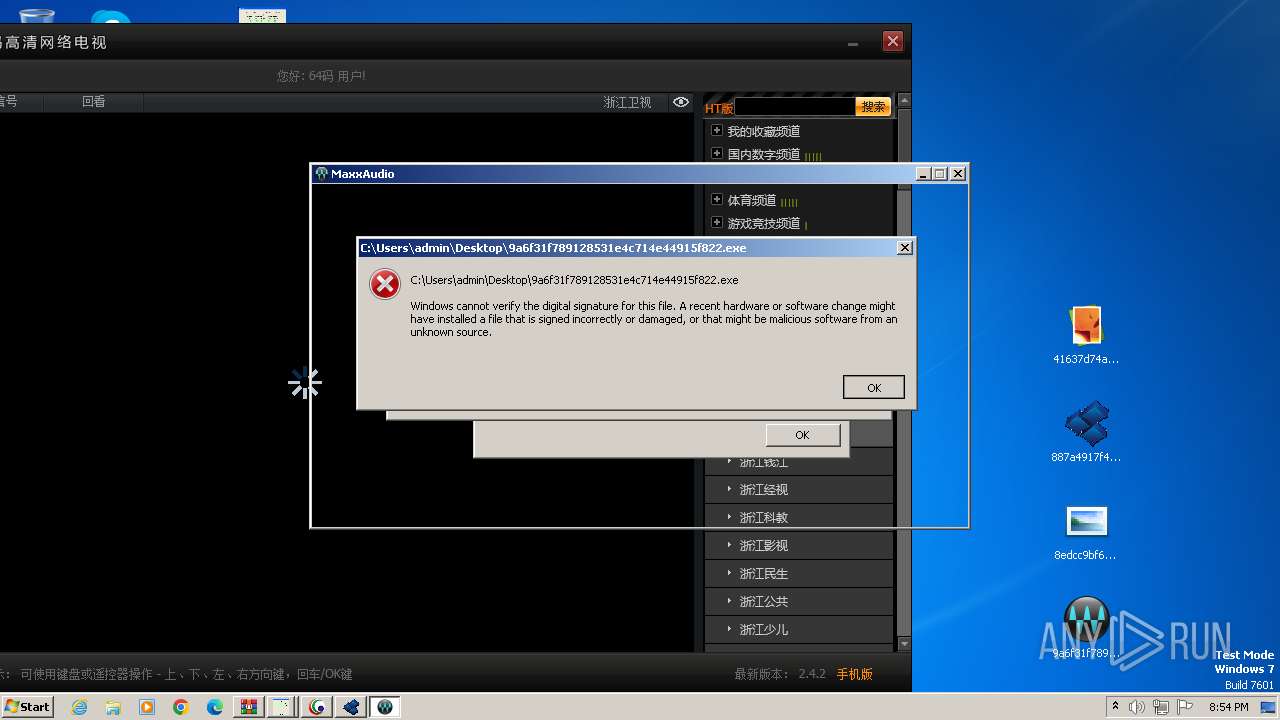Click the 浙江卫视 current channel label

[x=627, y=102]
